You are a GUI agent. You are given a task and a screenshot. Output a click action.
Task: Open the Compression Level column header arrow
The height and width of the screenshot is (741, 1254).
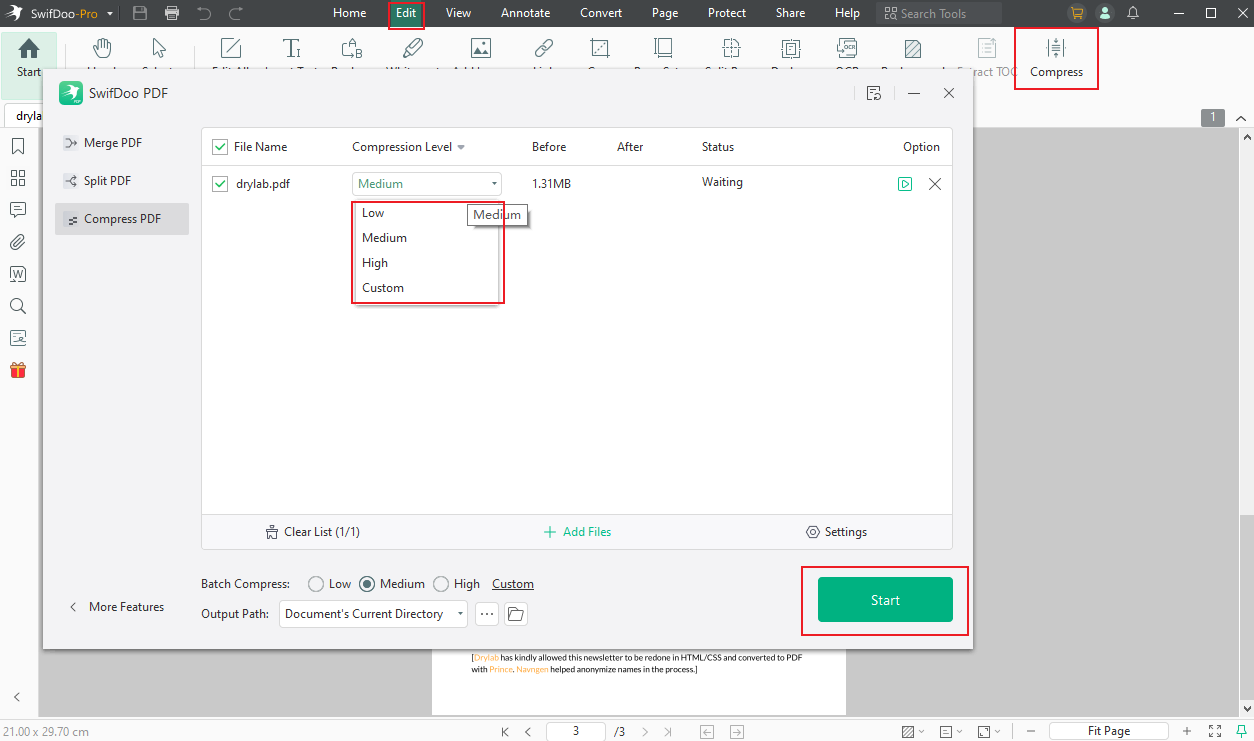point(461,148)
